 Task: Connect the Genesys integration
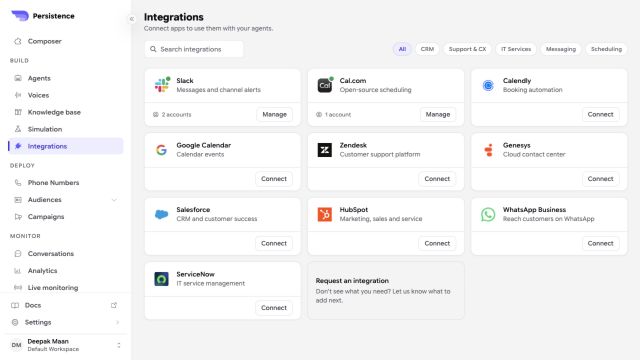[x=600, y=179]
